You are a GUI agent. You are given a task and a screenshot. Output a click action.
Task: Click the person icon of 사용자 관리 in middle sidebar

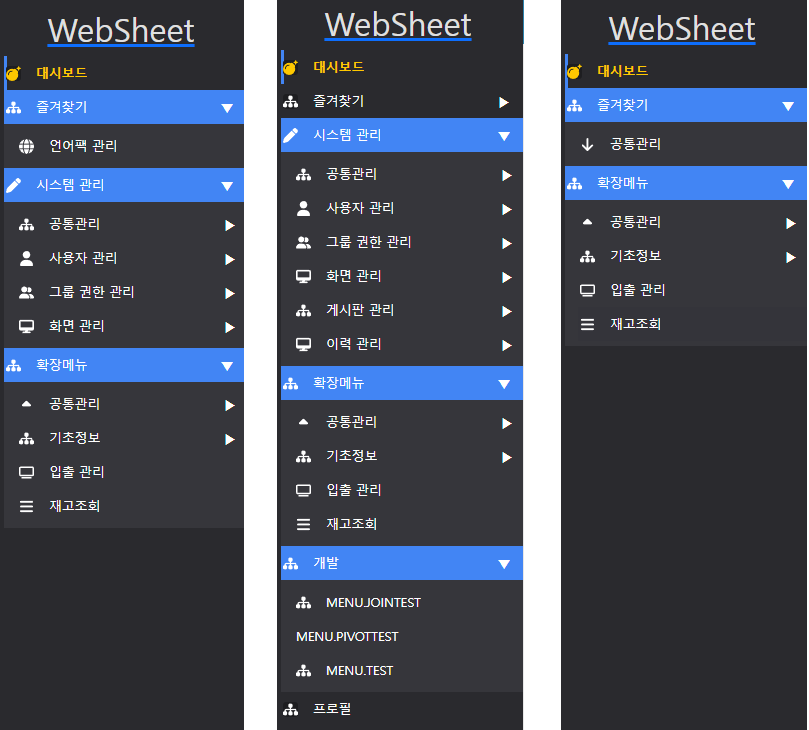coord(303,209)
